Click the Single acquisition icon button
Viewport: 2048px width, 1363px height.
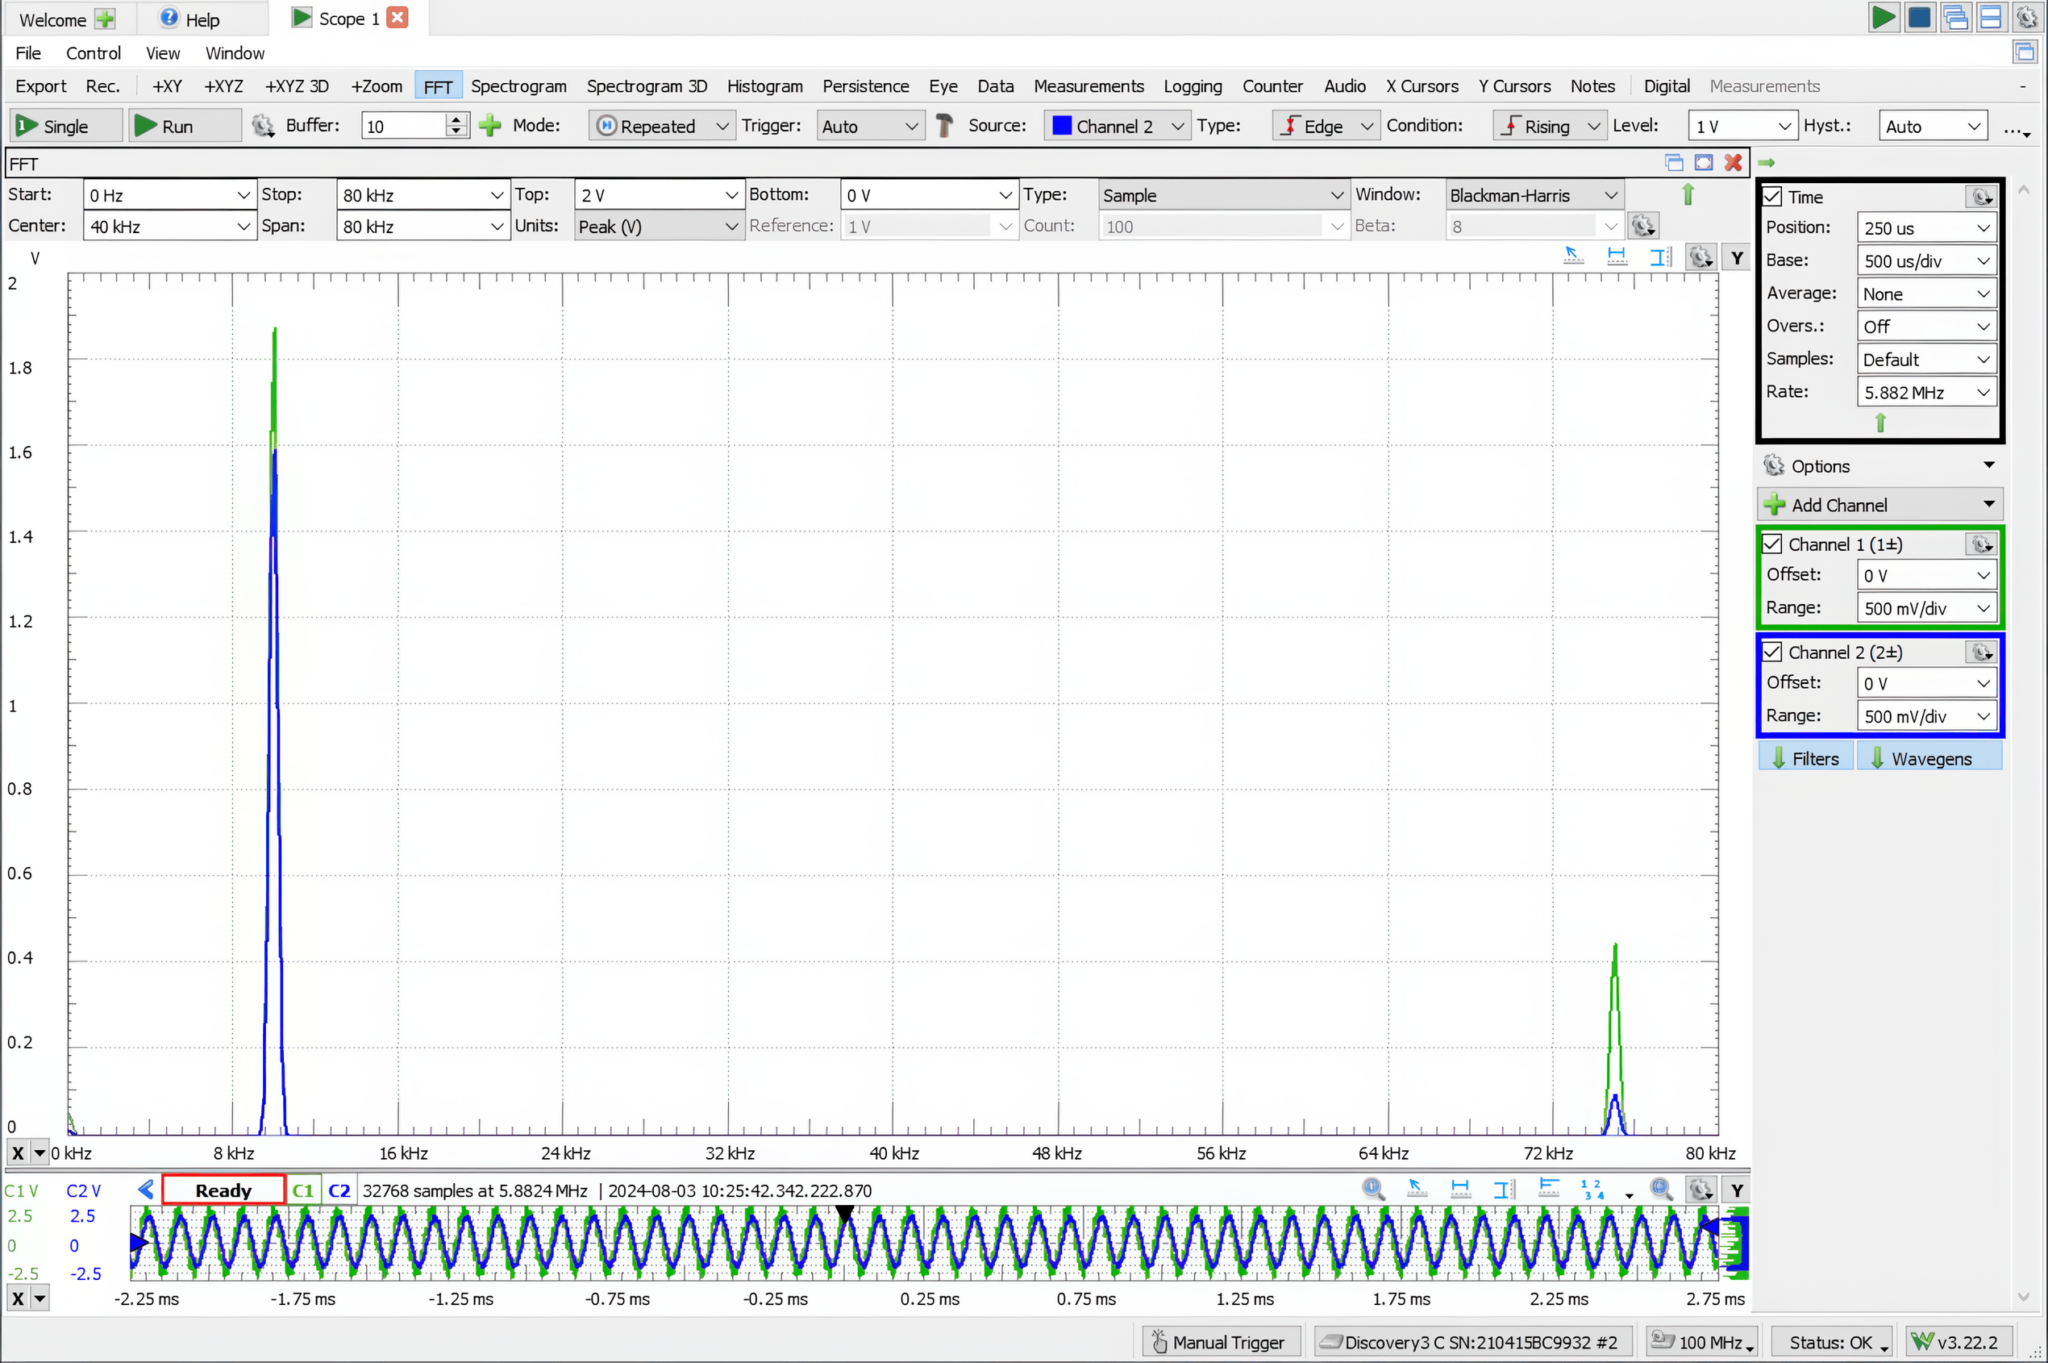(27, 126)
